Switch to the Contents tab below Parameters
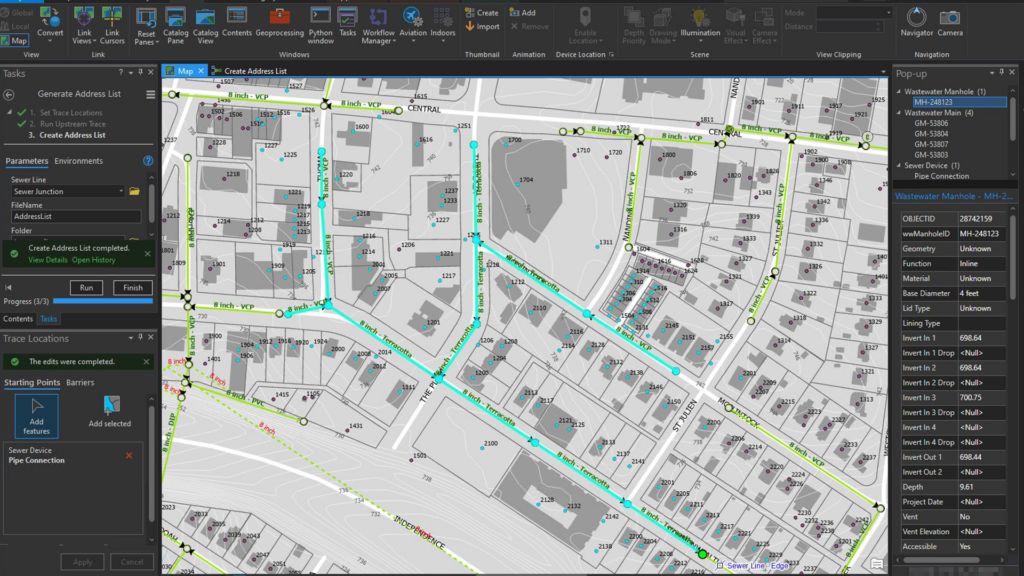The height and width of the screenshot is (576, 1024). pyautogui.click(x=20, y=318)
